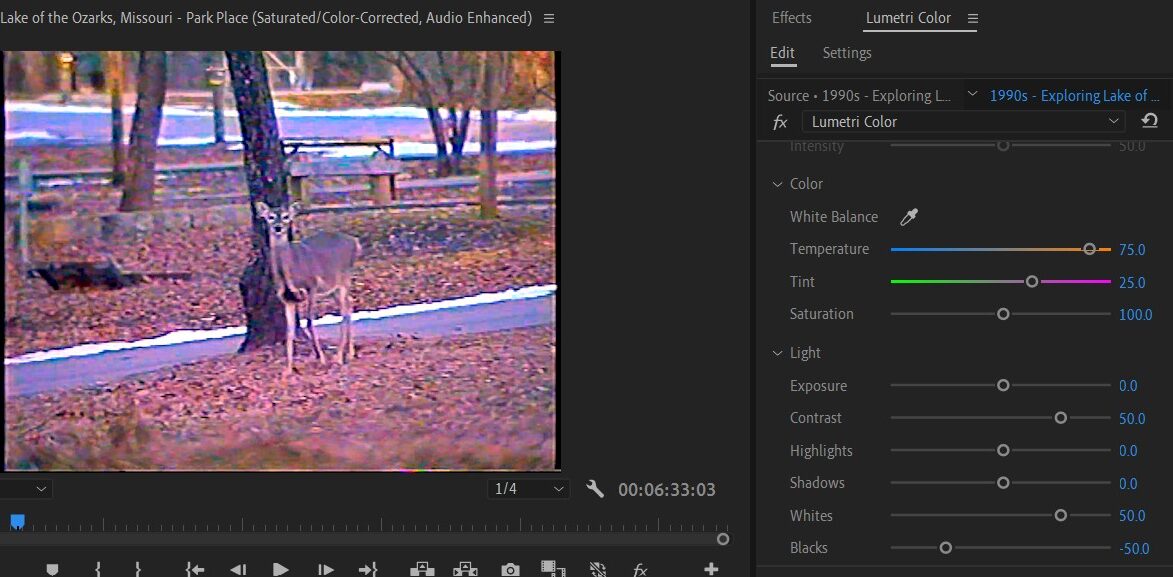Collapse the Light section
This screenshot has width=1173, height=577.
click(777, 353)
